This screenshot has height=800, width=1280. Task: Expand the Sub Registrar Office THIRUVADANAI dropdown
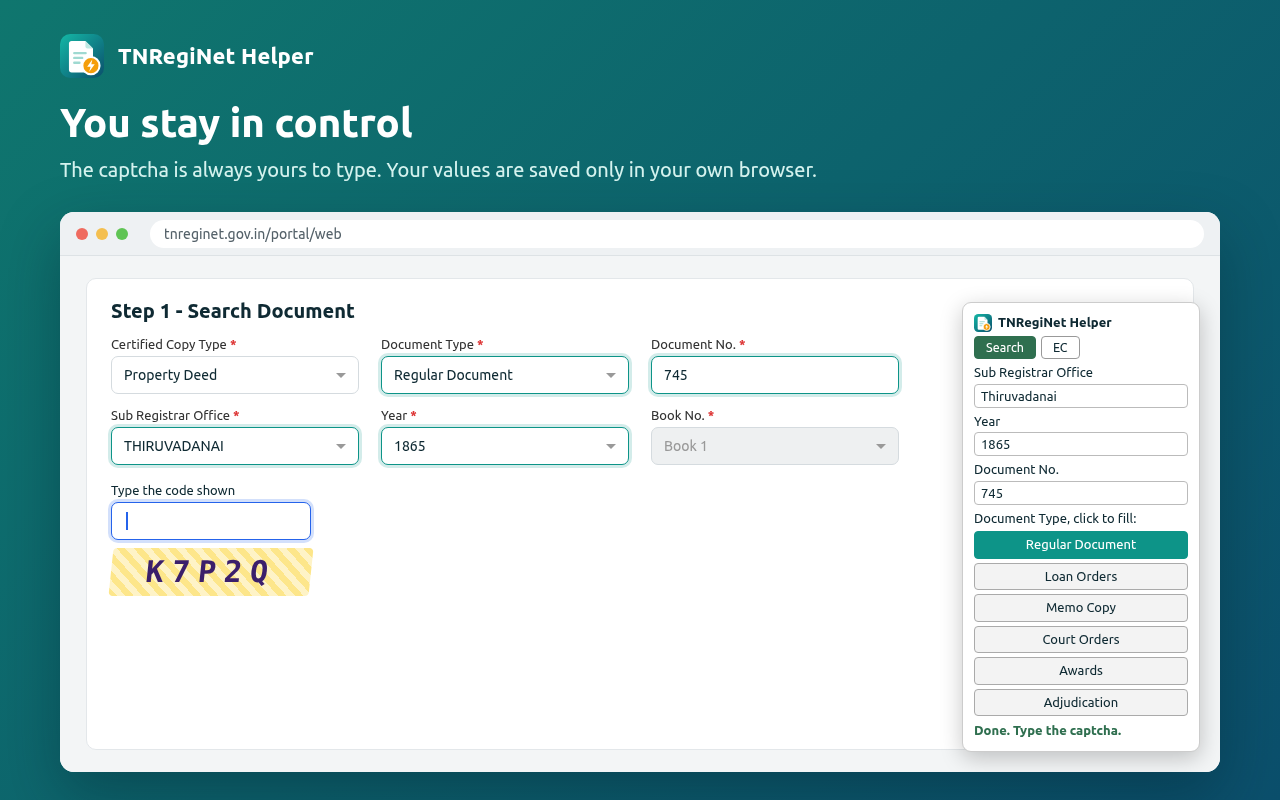pyautogui.click(x=235, y=446)
